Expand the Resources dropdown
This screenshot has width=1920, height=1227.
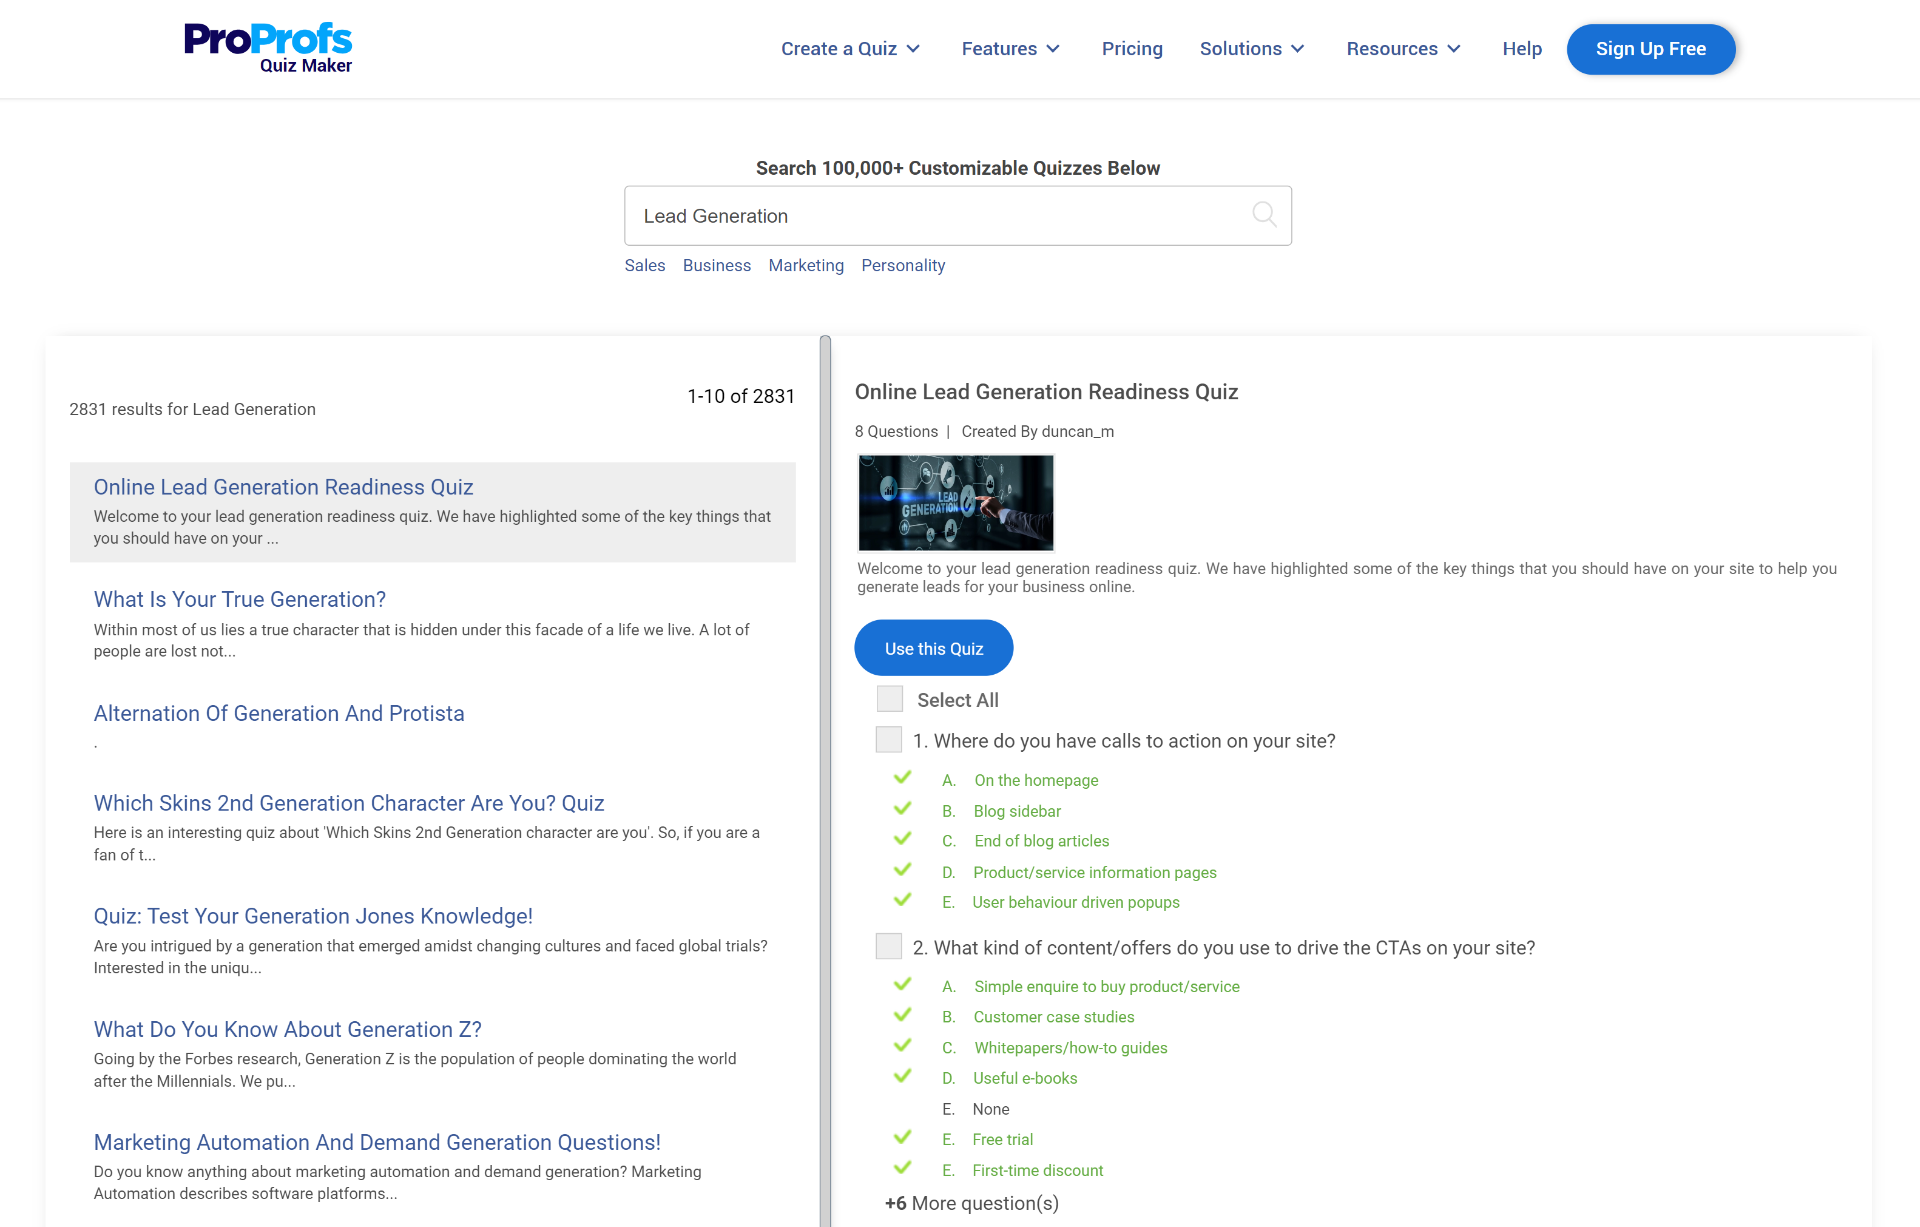click(1403, 49)
